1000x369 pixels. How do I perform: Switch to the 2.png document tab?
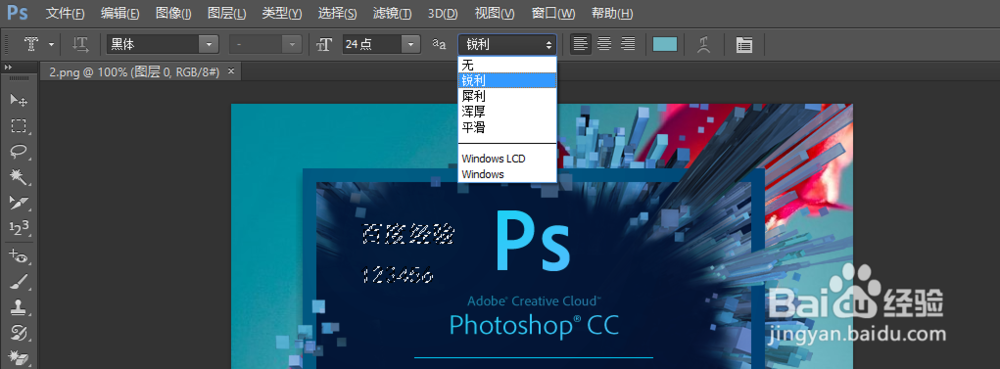135,72
